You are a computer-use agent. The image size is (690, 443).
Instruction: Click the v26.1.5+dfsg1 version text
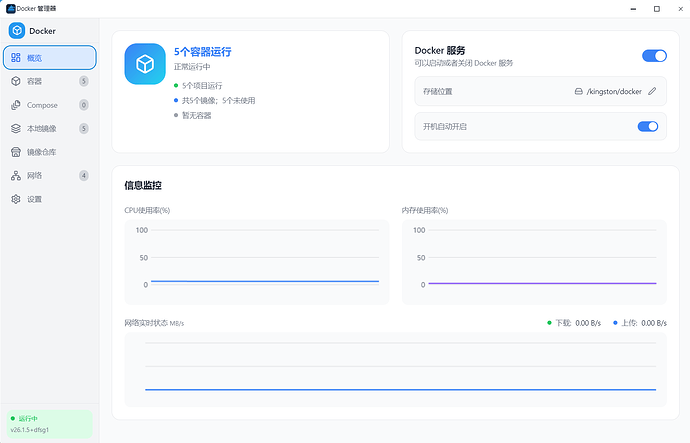coord(29,430)
